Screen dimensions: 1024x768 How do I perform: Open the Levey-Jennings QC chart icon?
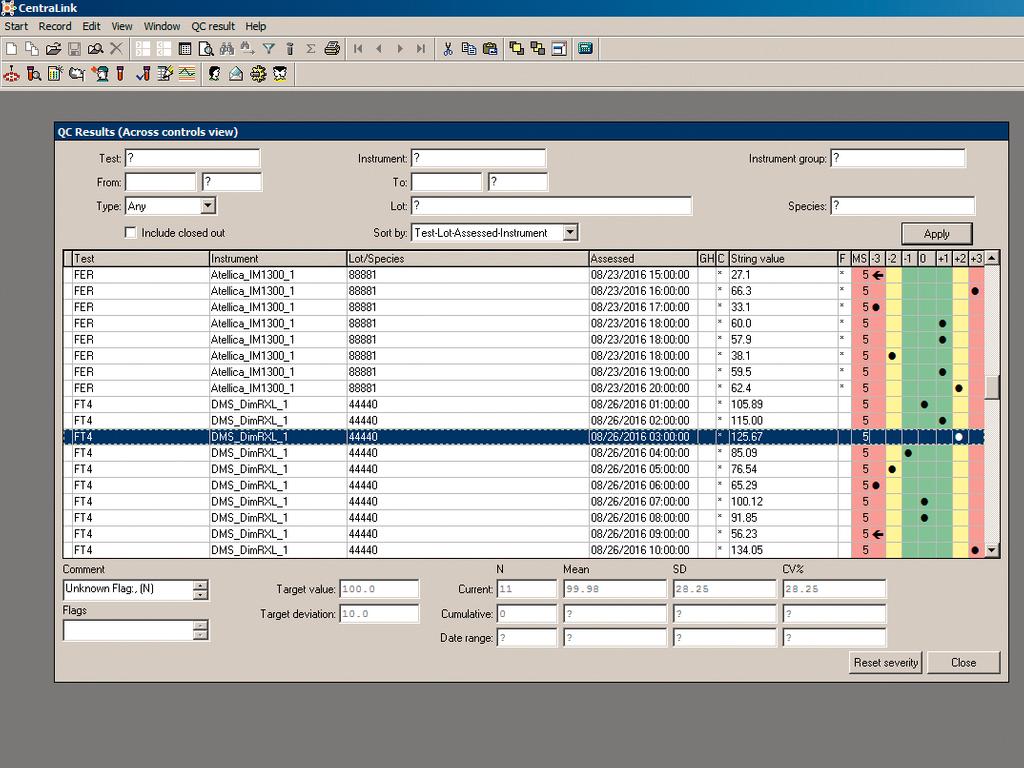pos(188,73)
